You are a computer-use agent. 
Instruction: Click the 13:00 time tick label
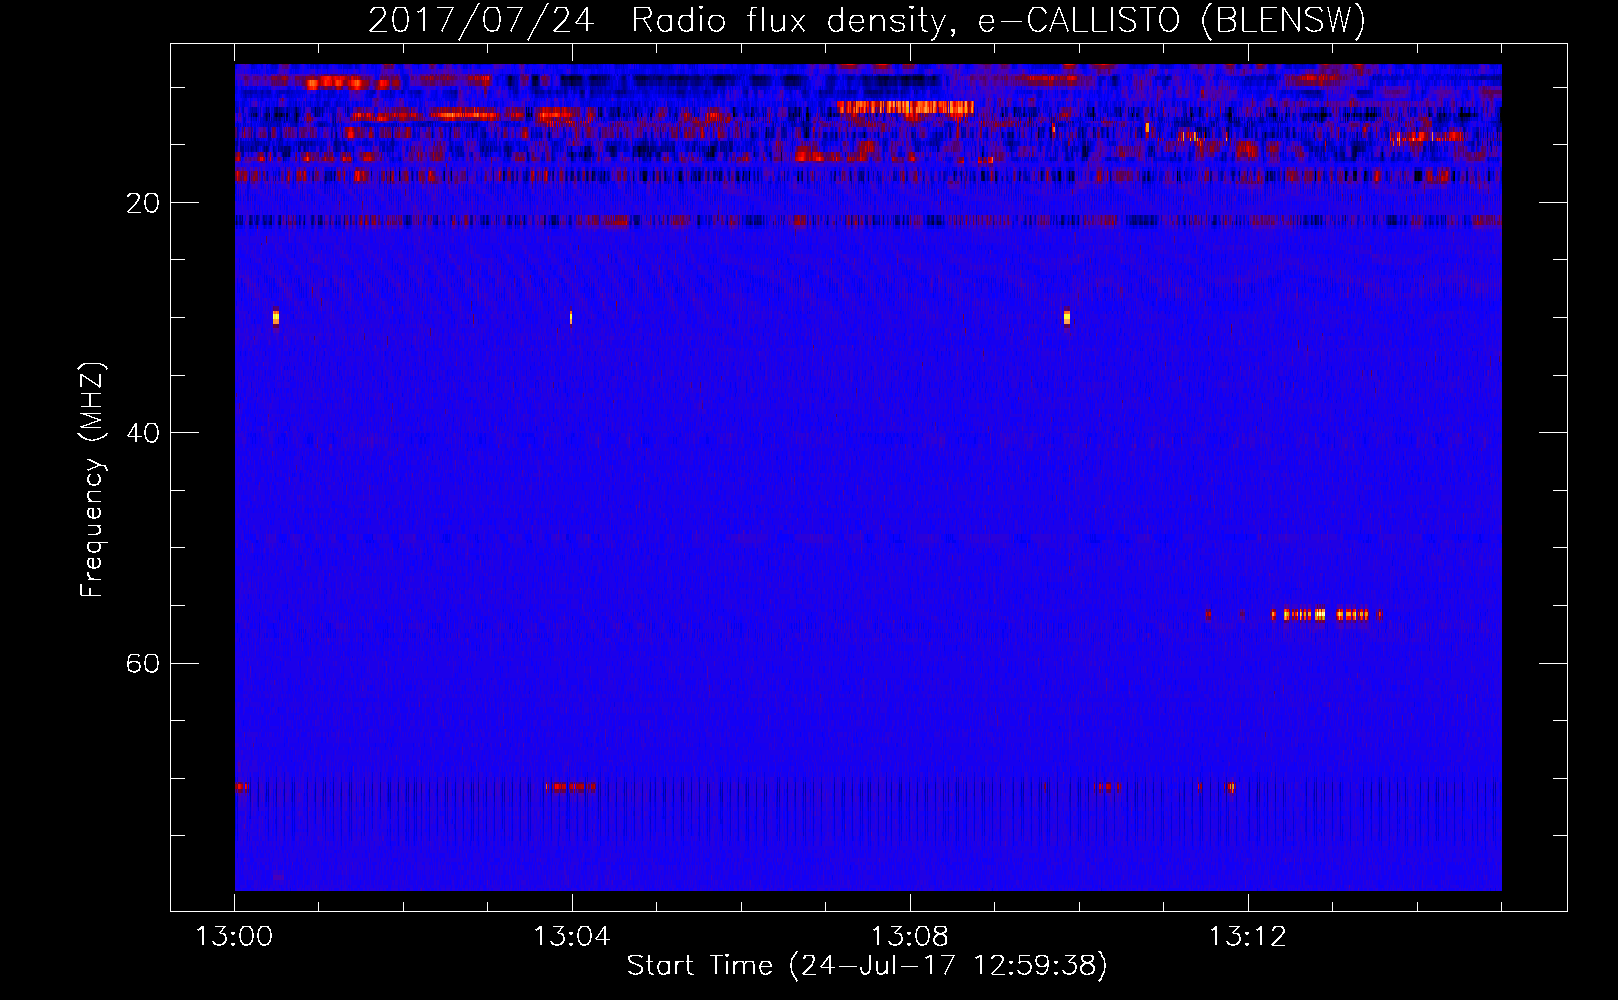coord(234,937)
